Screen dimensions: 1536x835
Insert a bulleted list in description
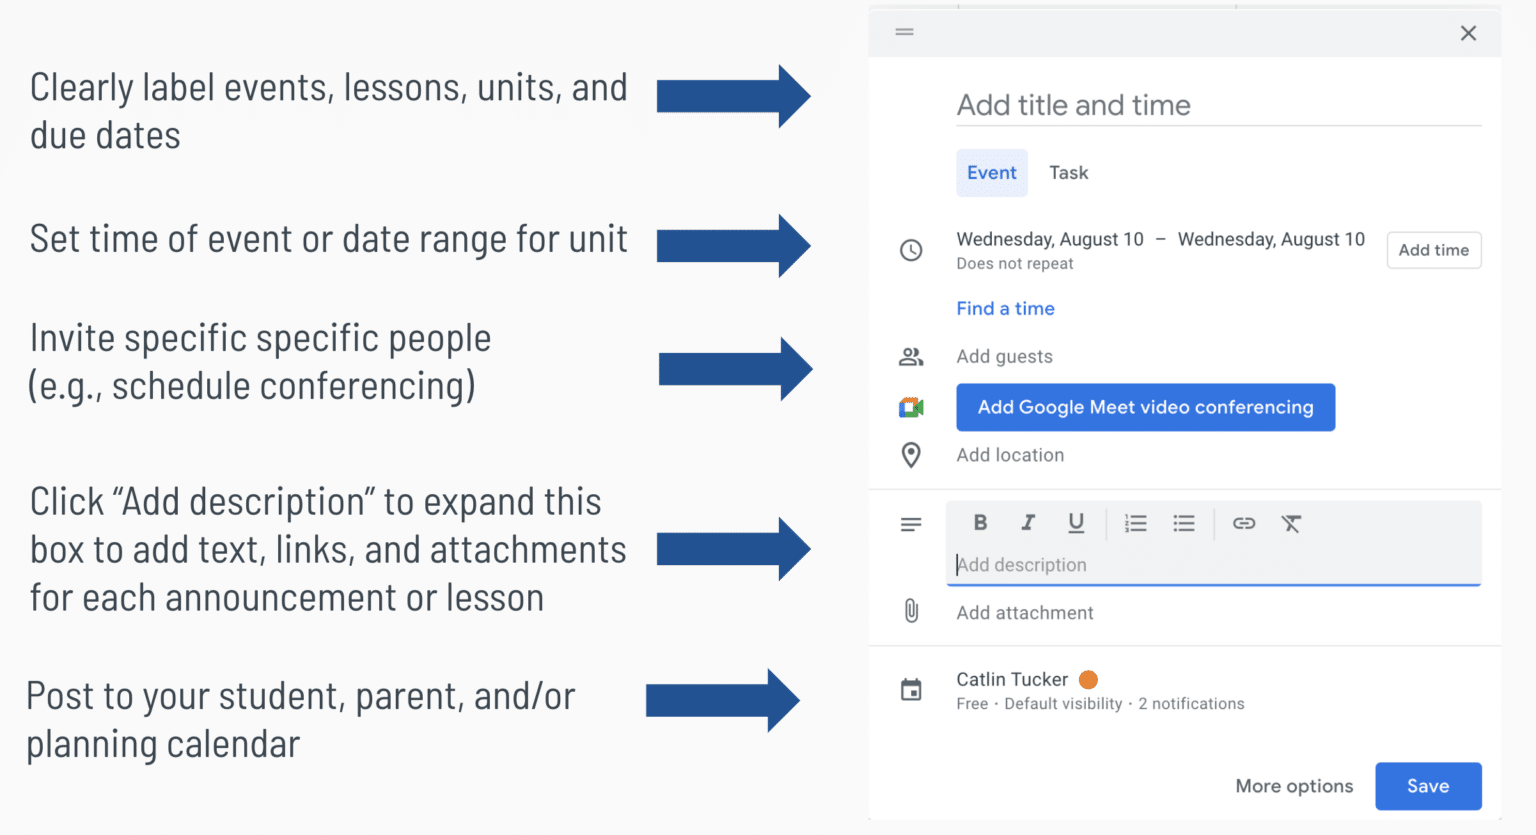pyautogui.click(x=1184, y=523)
